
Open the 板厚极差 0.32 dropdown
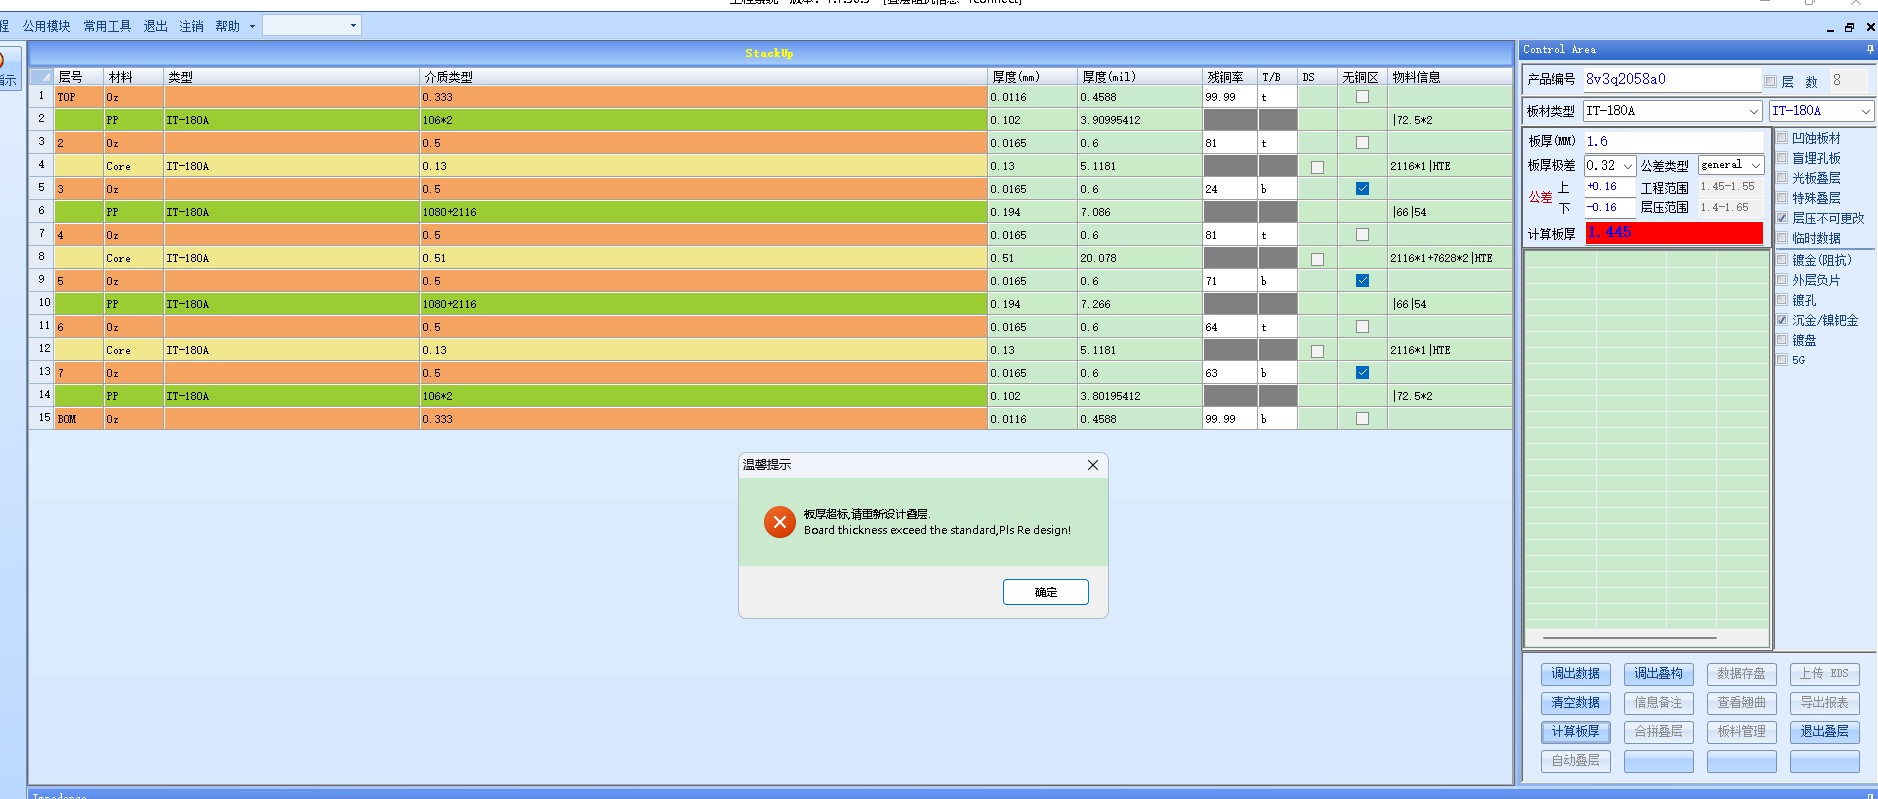tap(1609, 165)
